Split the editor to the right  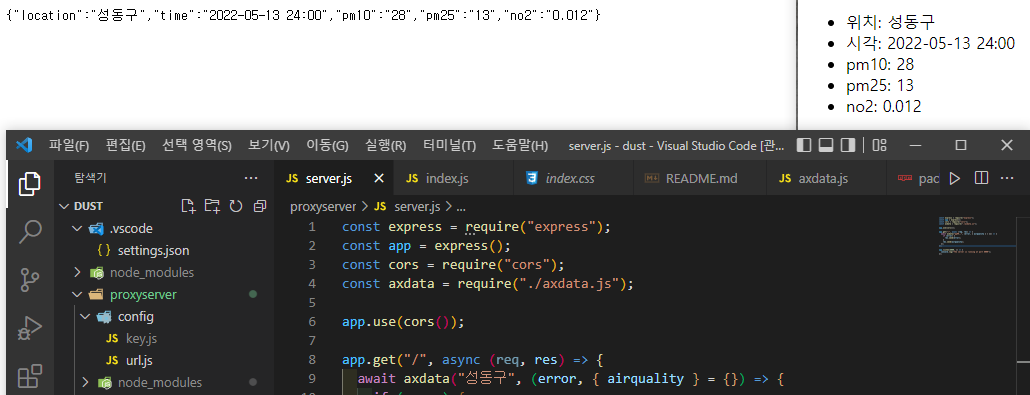[981, 178]
